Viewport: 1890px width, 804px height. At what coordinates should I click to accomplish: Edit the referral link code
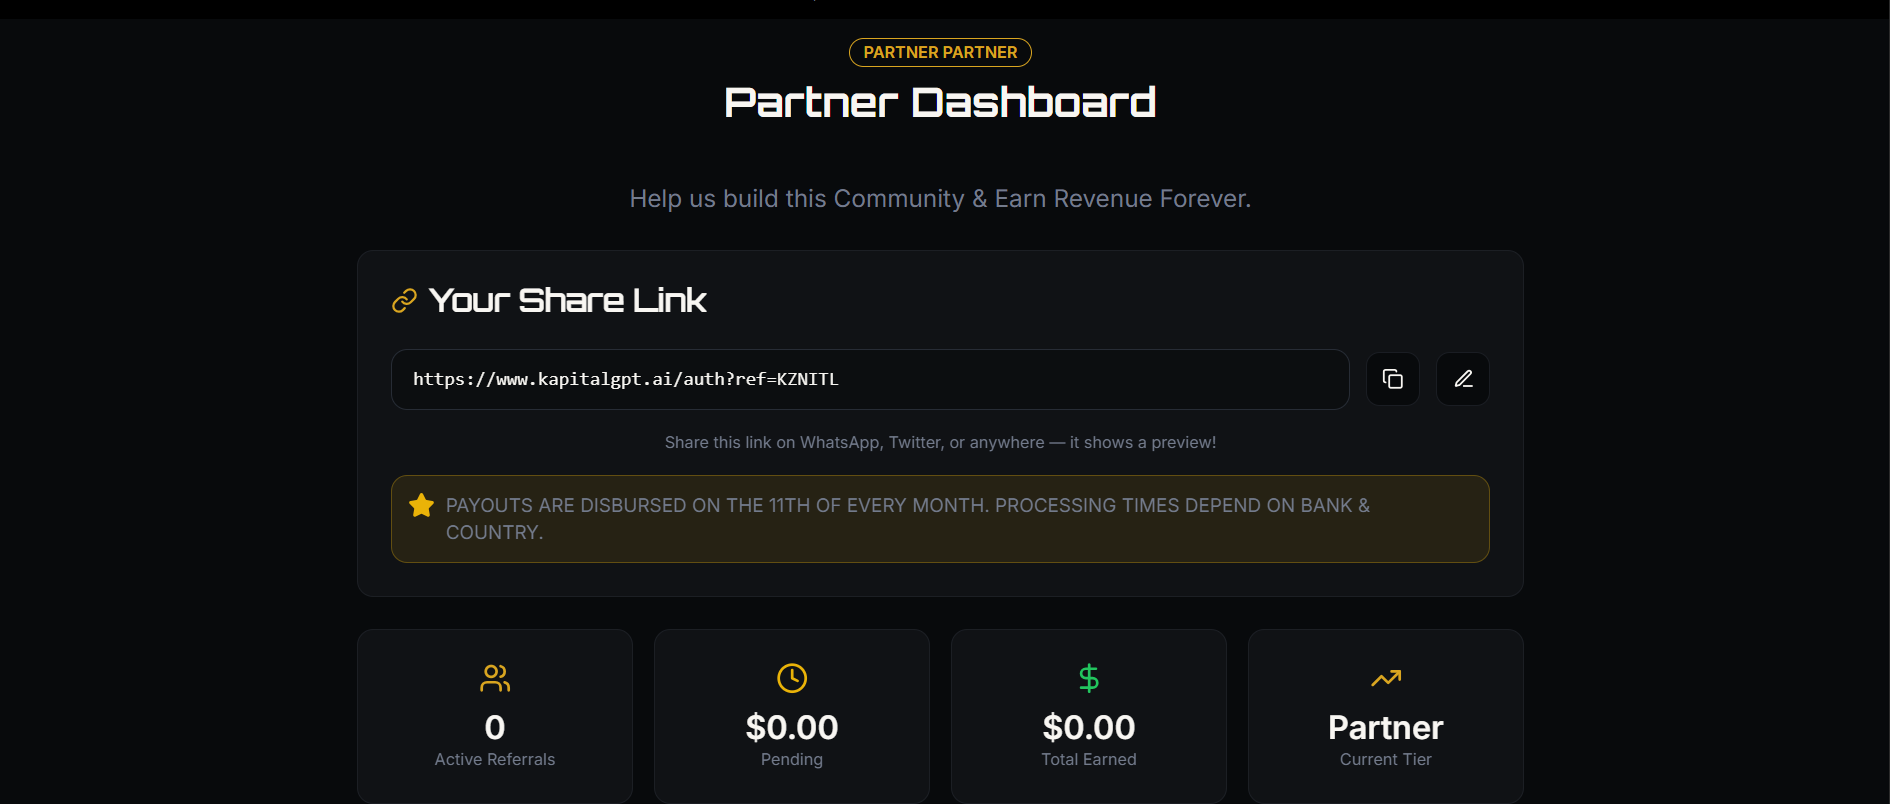coord(1462,379)
